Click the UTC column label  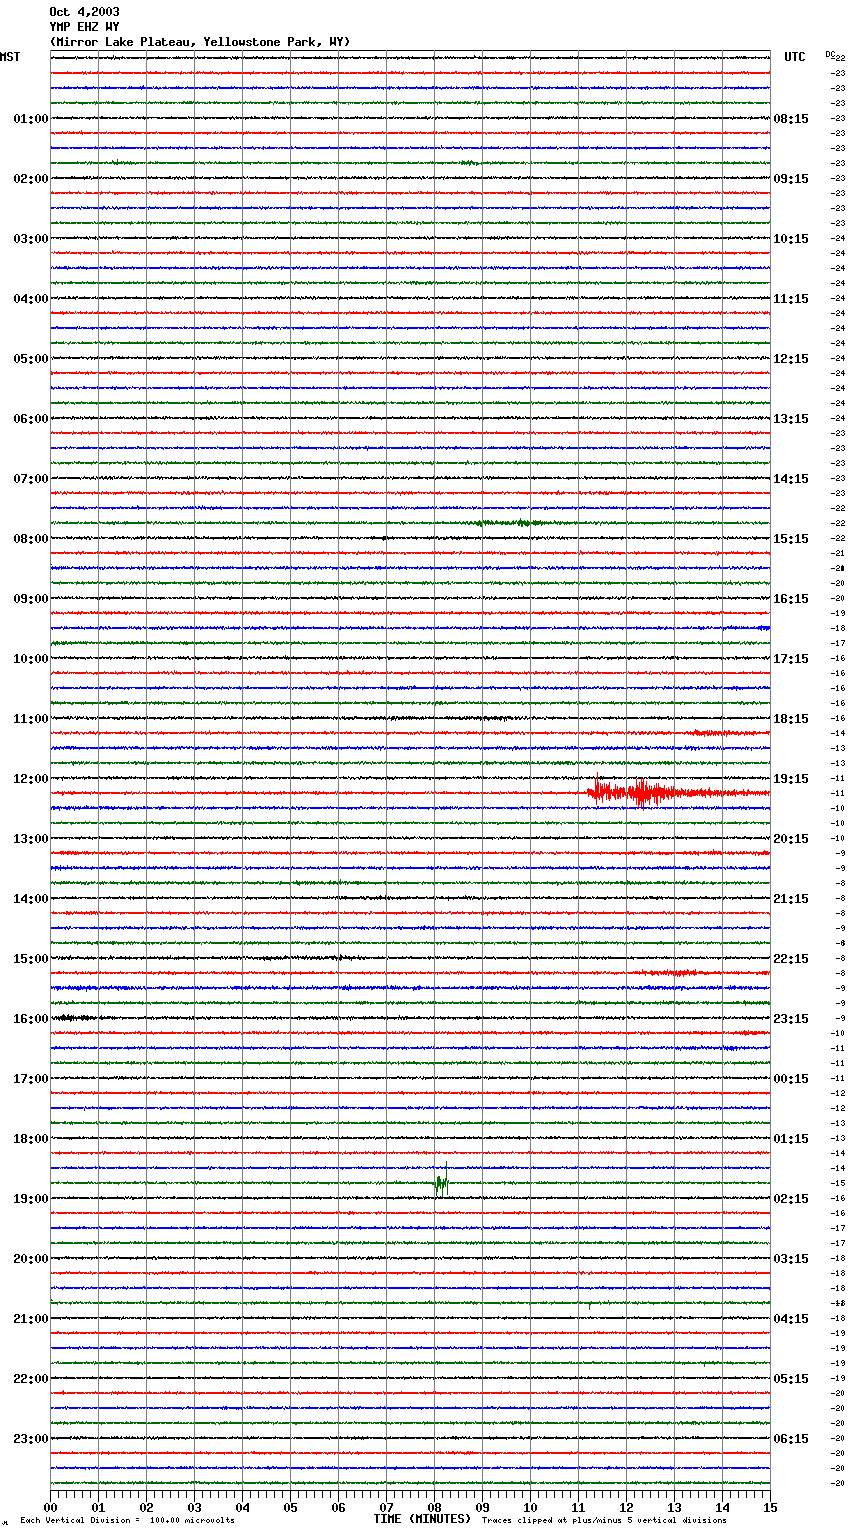click(x=795, y=57)
